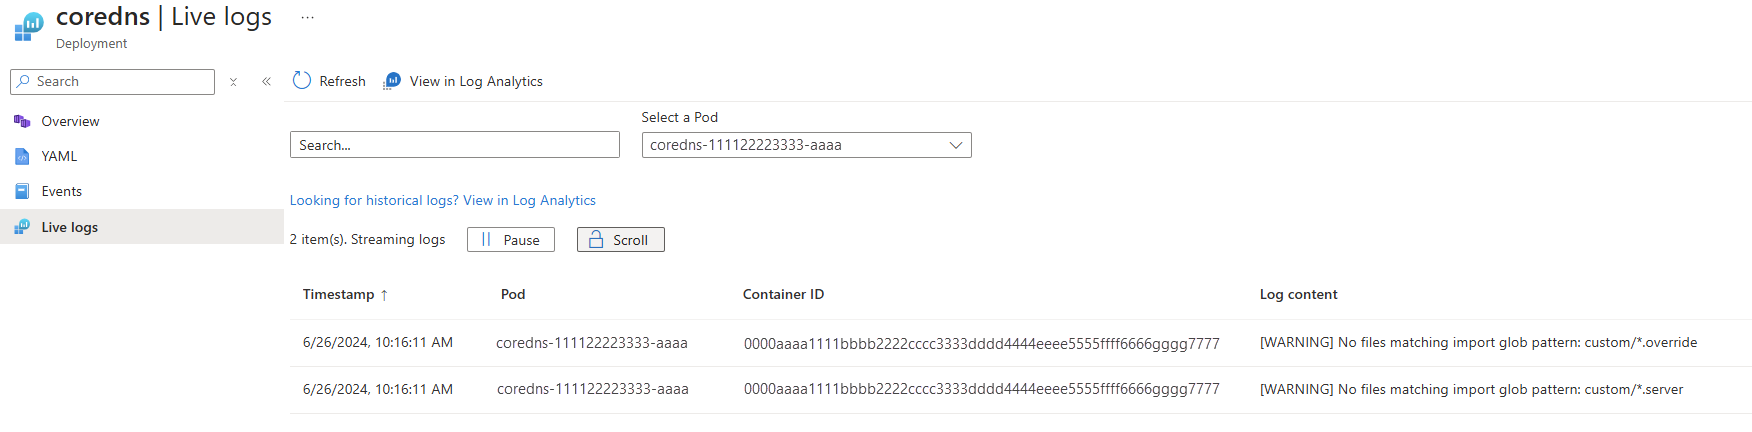Focus the log Search... input field

pyautogui.click(x=455, y=145)
